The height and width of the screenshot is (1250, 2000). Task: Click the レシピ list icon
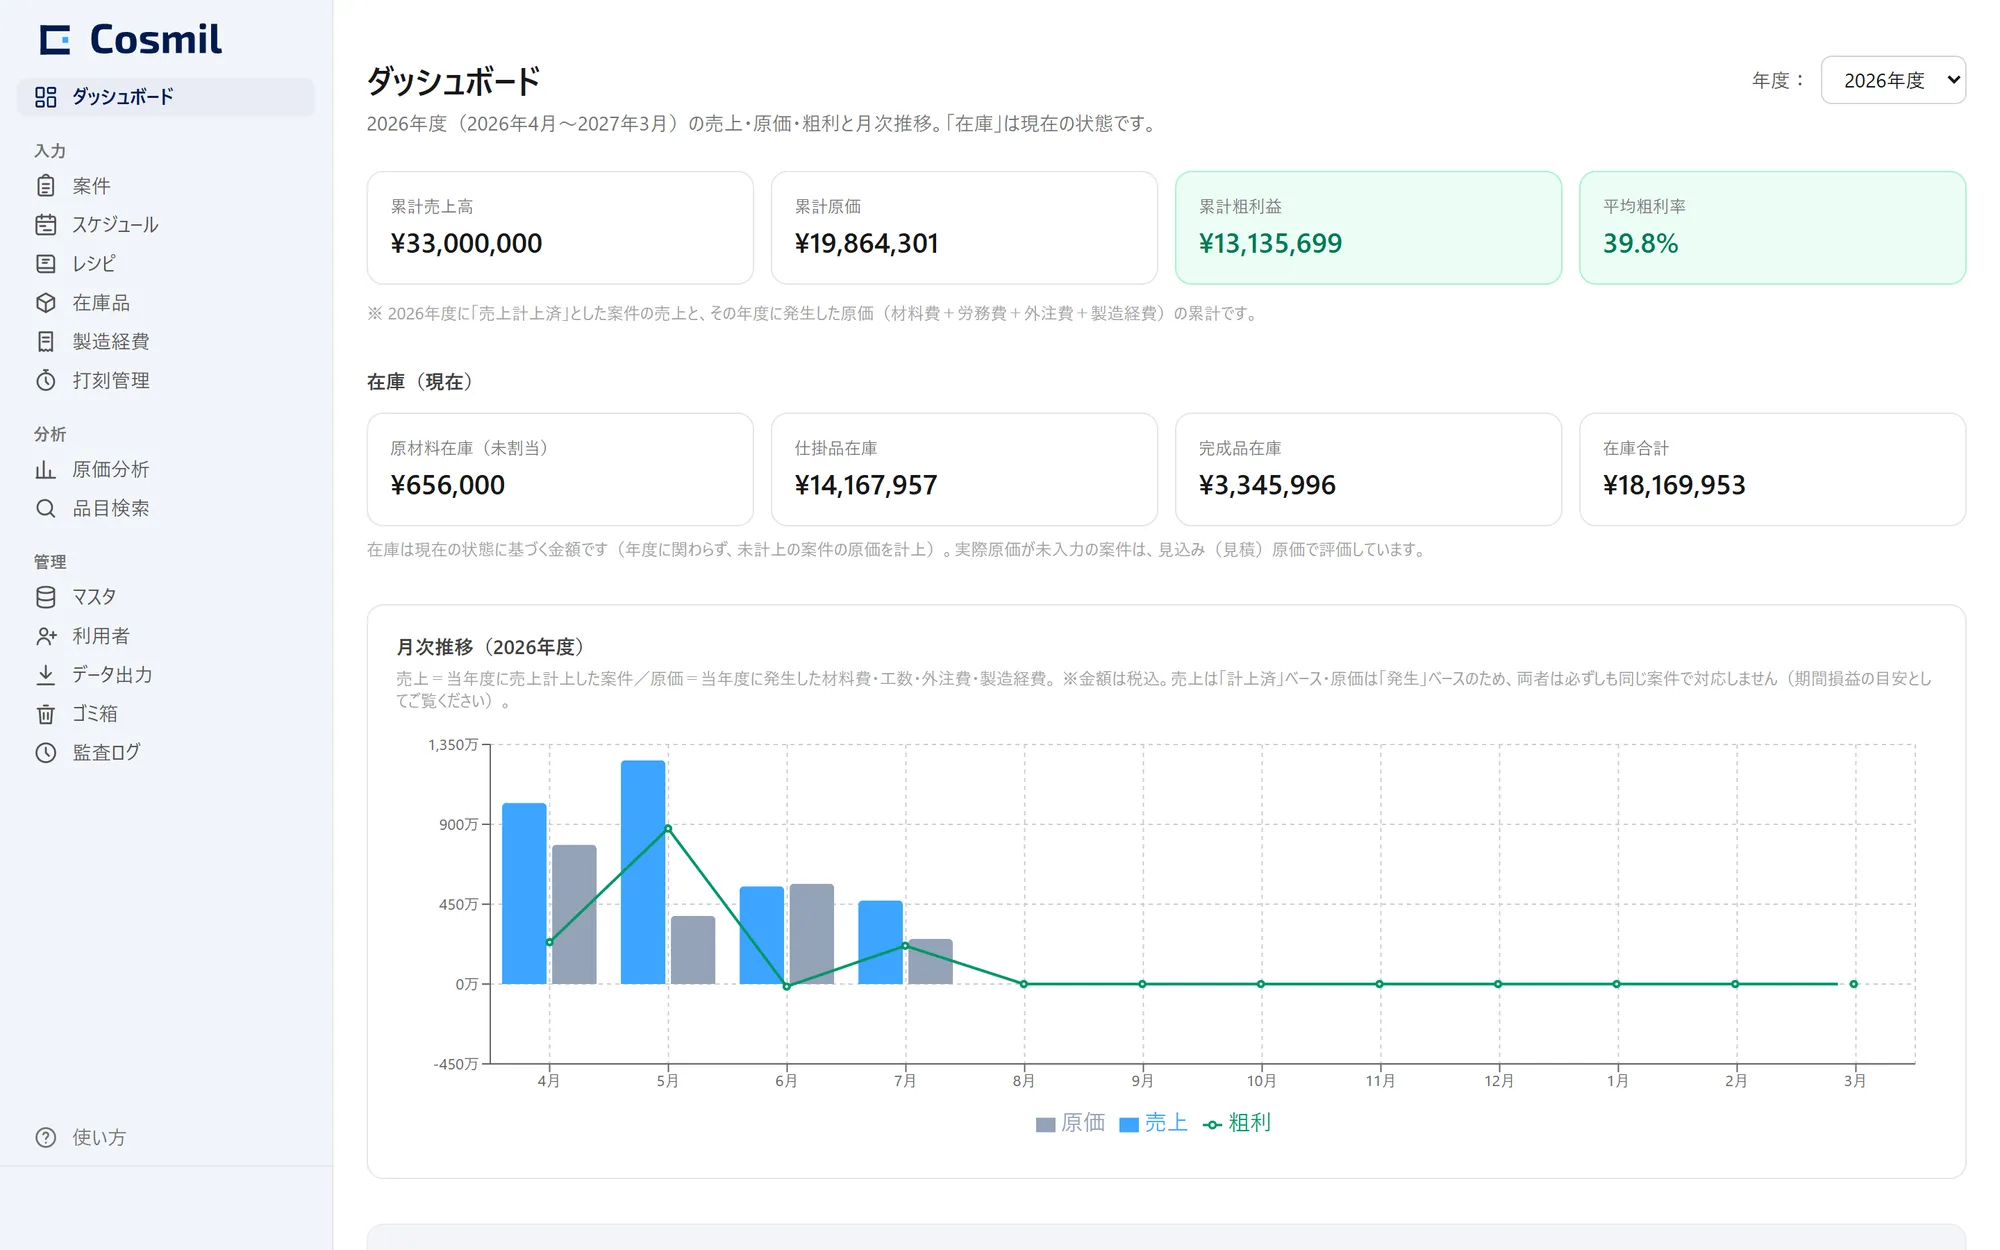46,264
